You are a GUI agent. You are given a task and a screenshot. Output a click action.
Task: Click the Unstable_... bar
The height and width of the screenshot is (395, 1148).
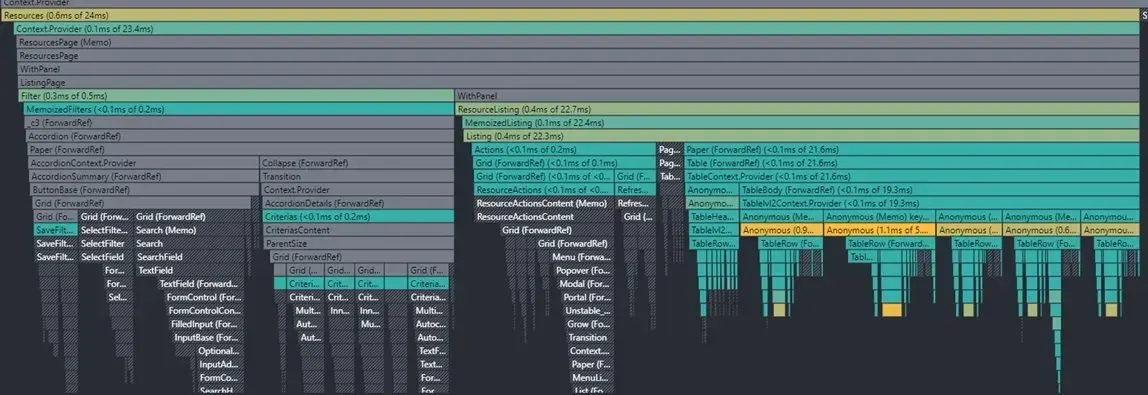coord(588,310)
